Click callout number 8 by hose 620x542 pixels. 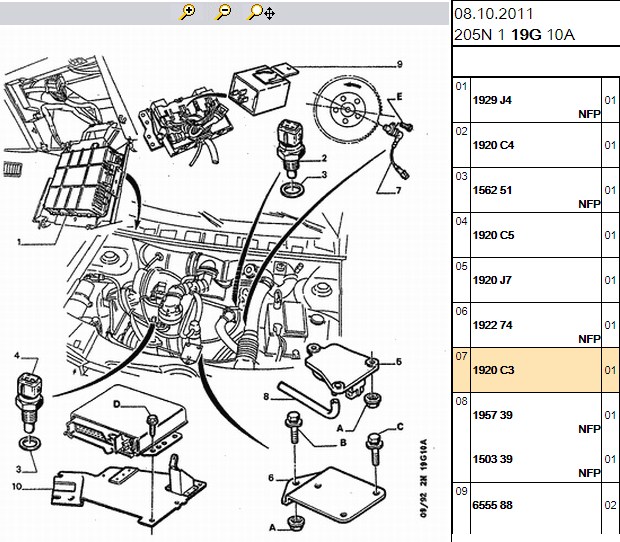pyautogui.click(x=266, y=397)
